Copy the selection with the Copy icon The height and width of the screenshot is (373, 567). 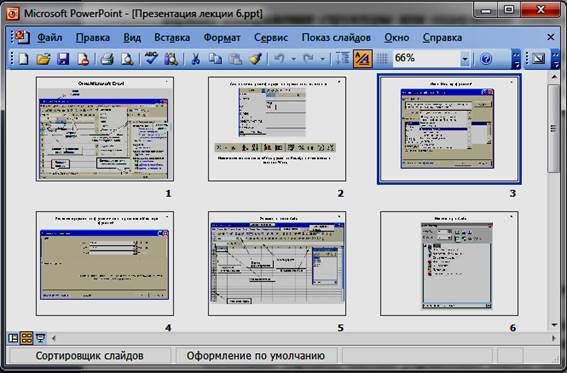click(x=216, y=59)
